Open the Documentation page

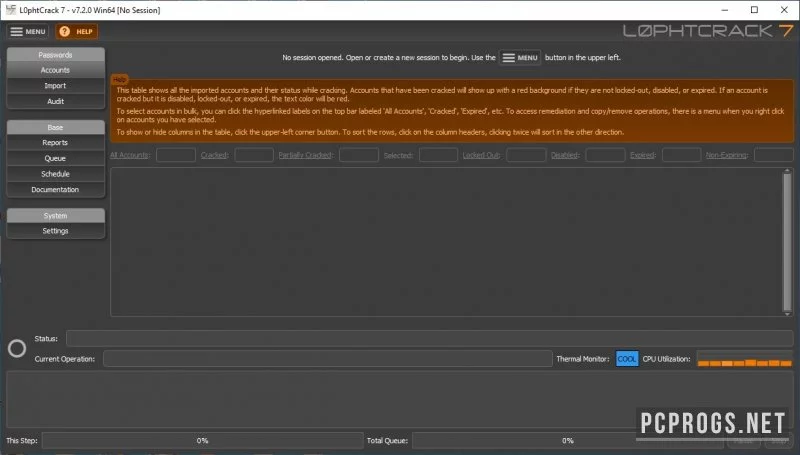[x=56, y=189]
